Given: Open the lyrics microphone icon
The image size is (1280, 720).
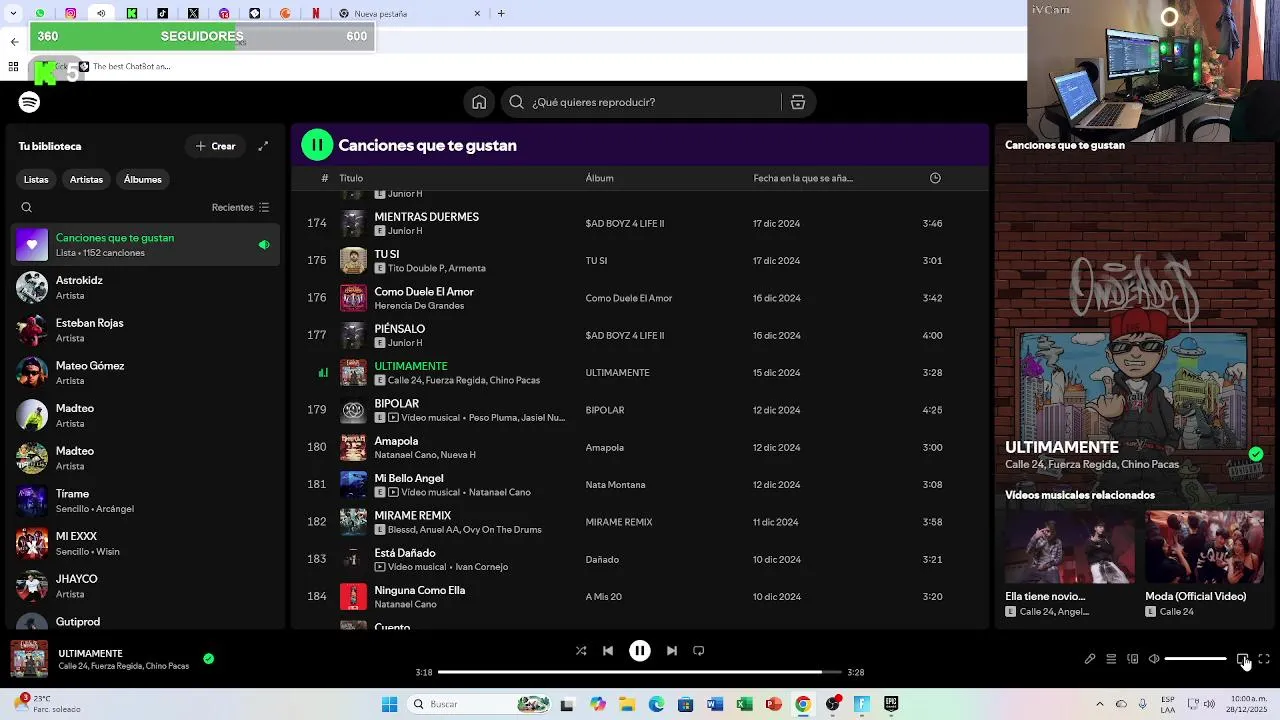Looking at the screenshot, I should (1090, 659).
